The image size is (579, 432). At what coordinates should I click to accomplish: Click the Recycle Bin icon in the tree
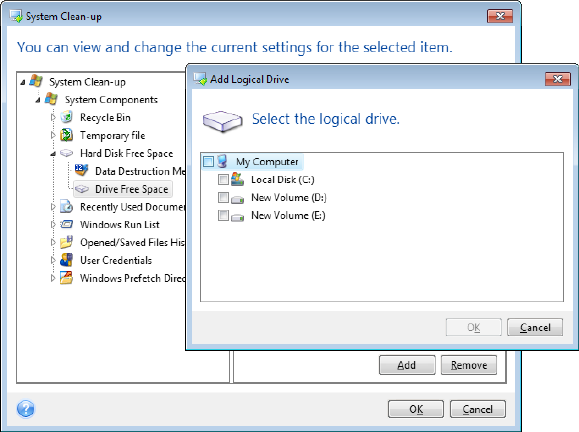pyautogui.click(x=66, y=117)
